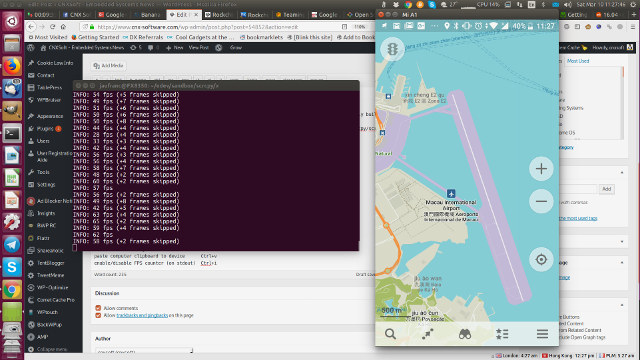Toggle Allow trackbacks and pingbacks checkbox
Viewport: 640px width, 360px height.
point(98,315)
